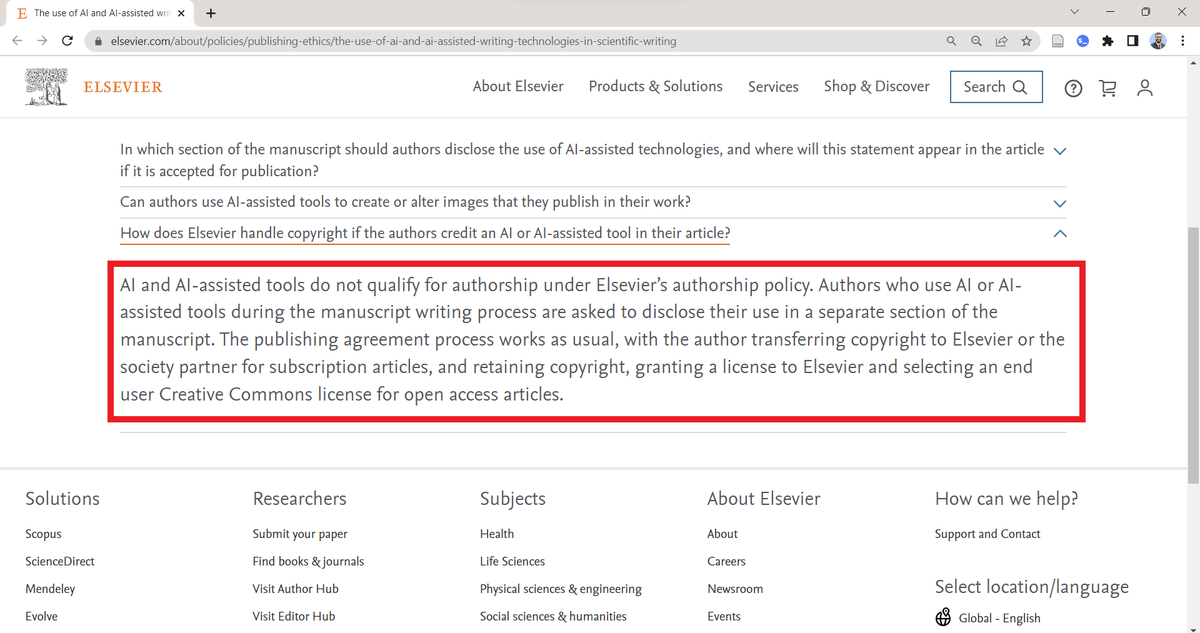Open the Life Sciences link
The height and width of the screenshot is (633, 1200).
tap(512, 561)
